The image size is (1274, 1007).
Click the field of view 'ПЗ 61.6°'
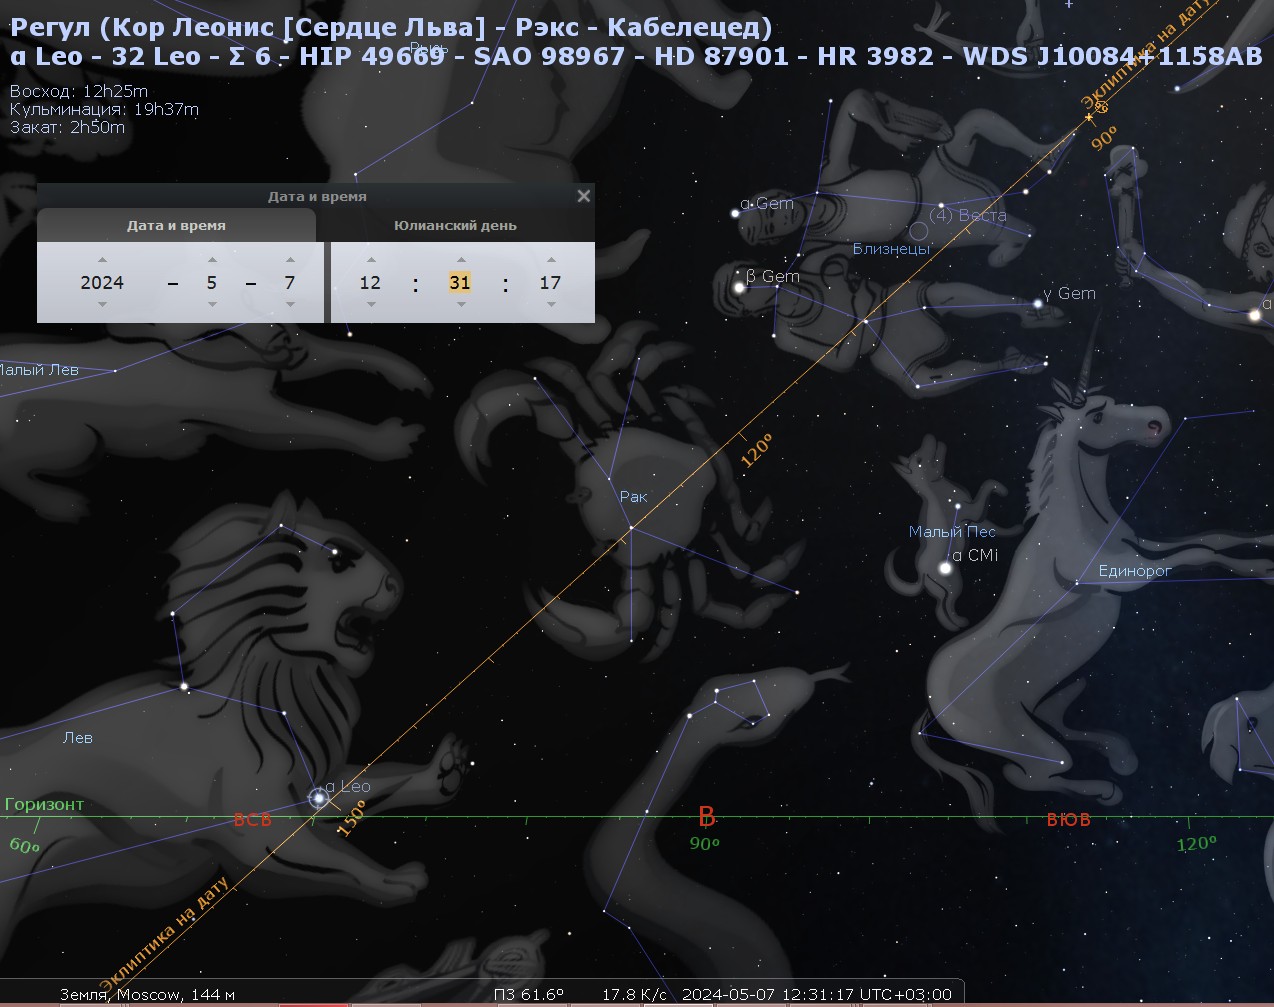click(529, 995)
